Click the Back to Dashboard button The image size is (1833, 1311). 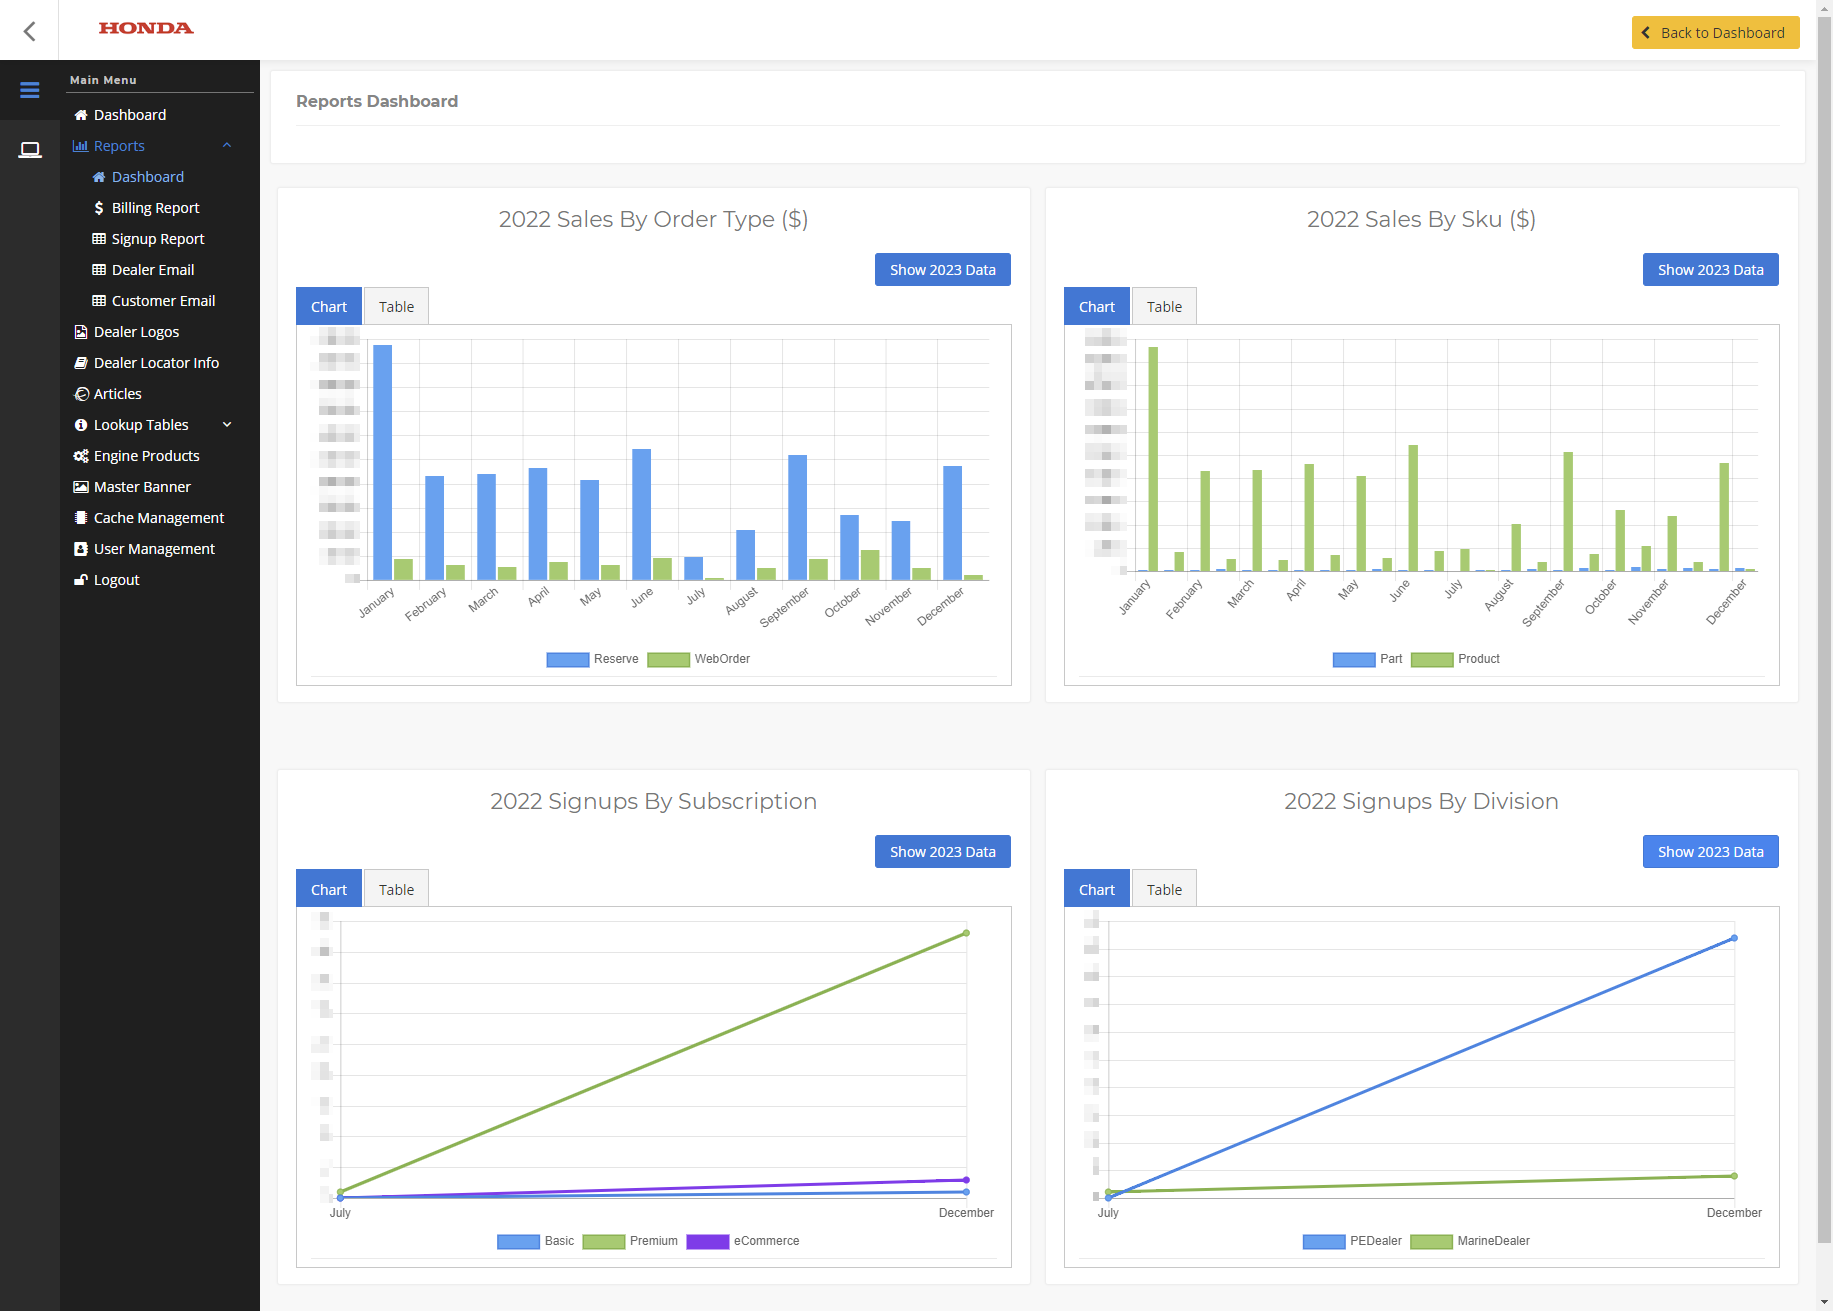click(1715, 33)
